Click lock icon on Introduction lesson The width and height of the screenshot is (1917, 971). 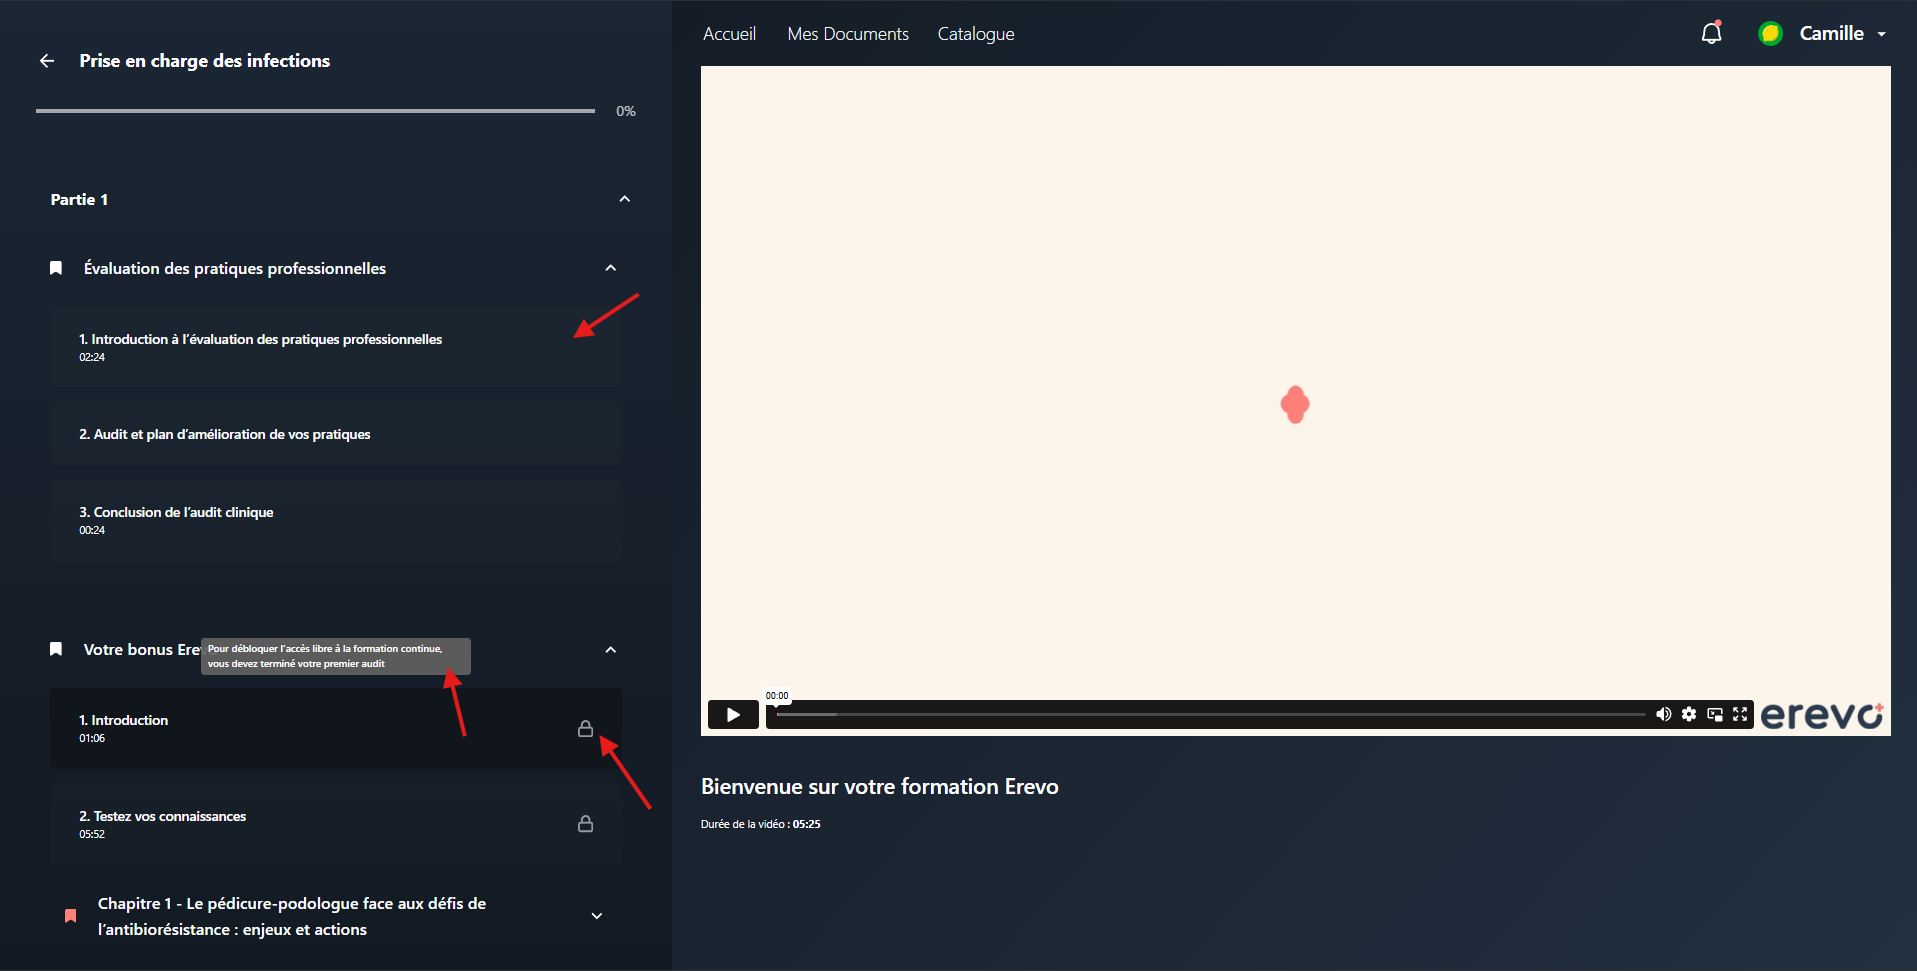pos(585,728)
